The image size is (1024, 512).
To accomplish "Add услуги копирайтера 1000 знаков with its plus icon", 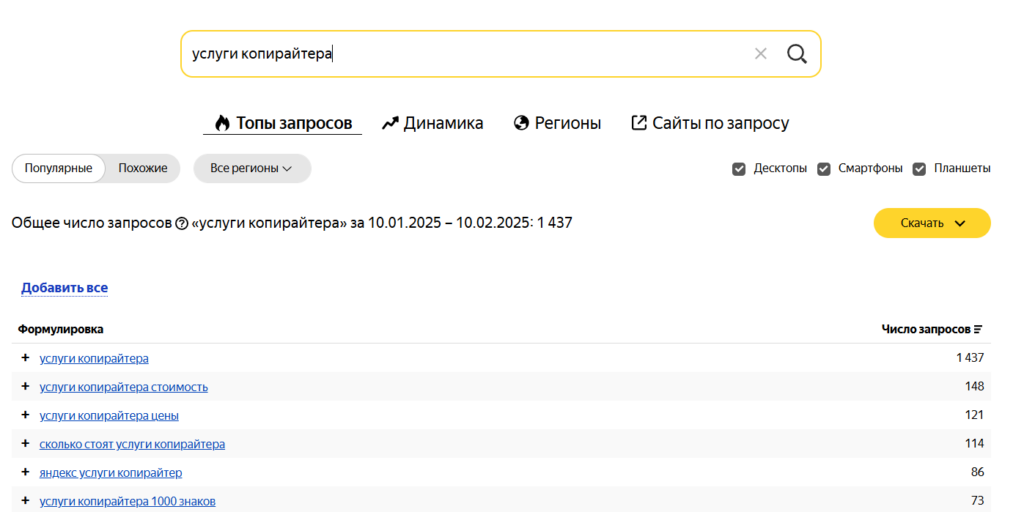I will 25,500.
